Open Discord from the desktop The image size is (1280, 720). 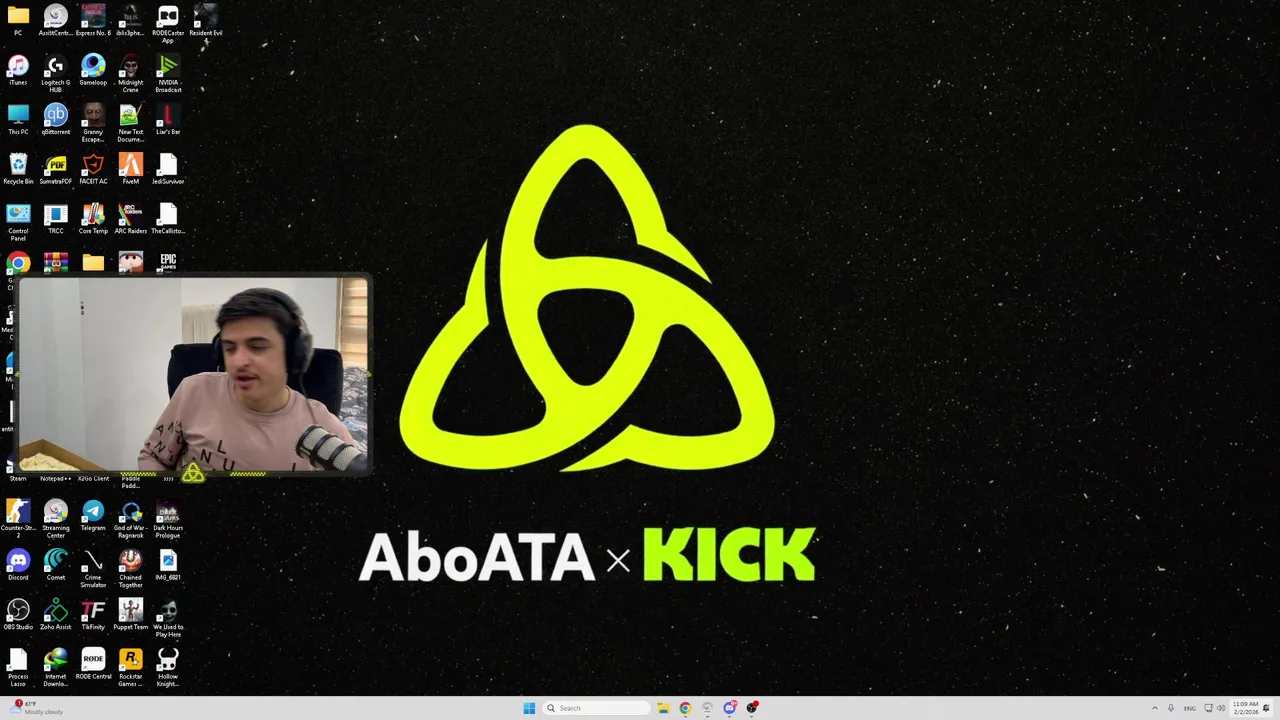[18, 564]
